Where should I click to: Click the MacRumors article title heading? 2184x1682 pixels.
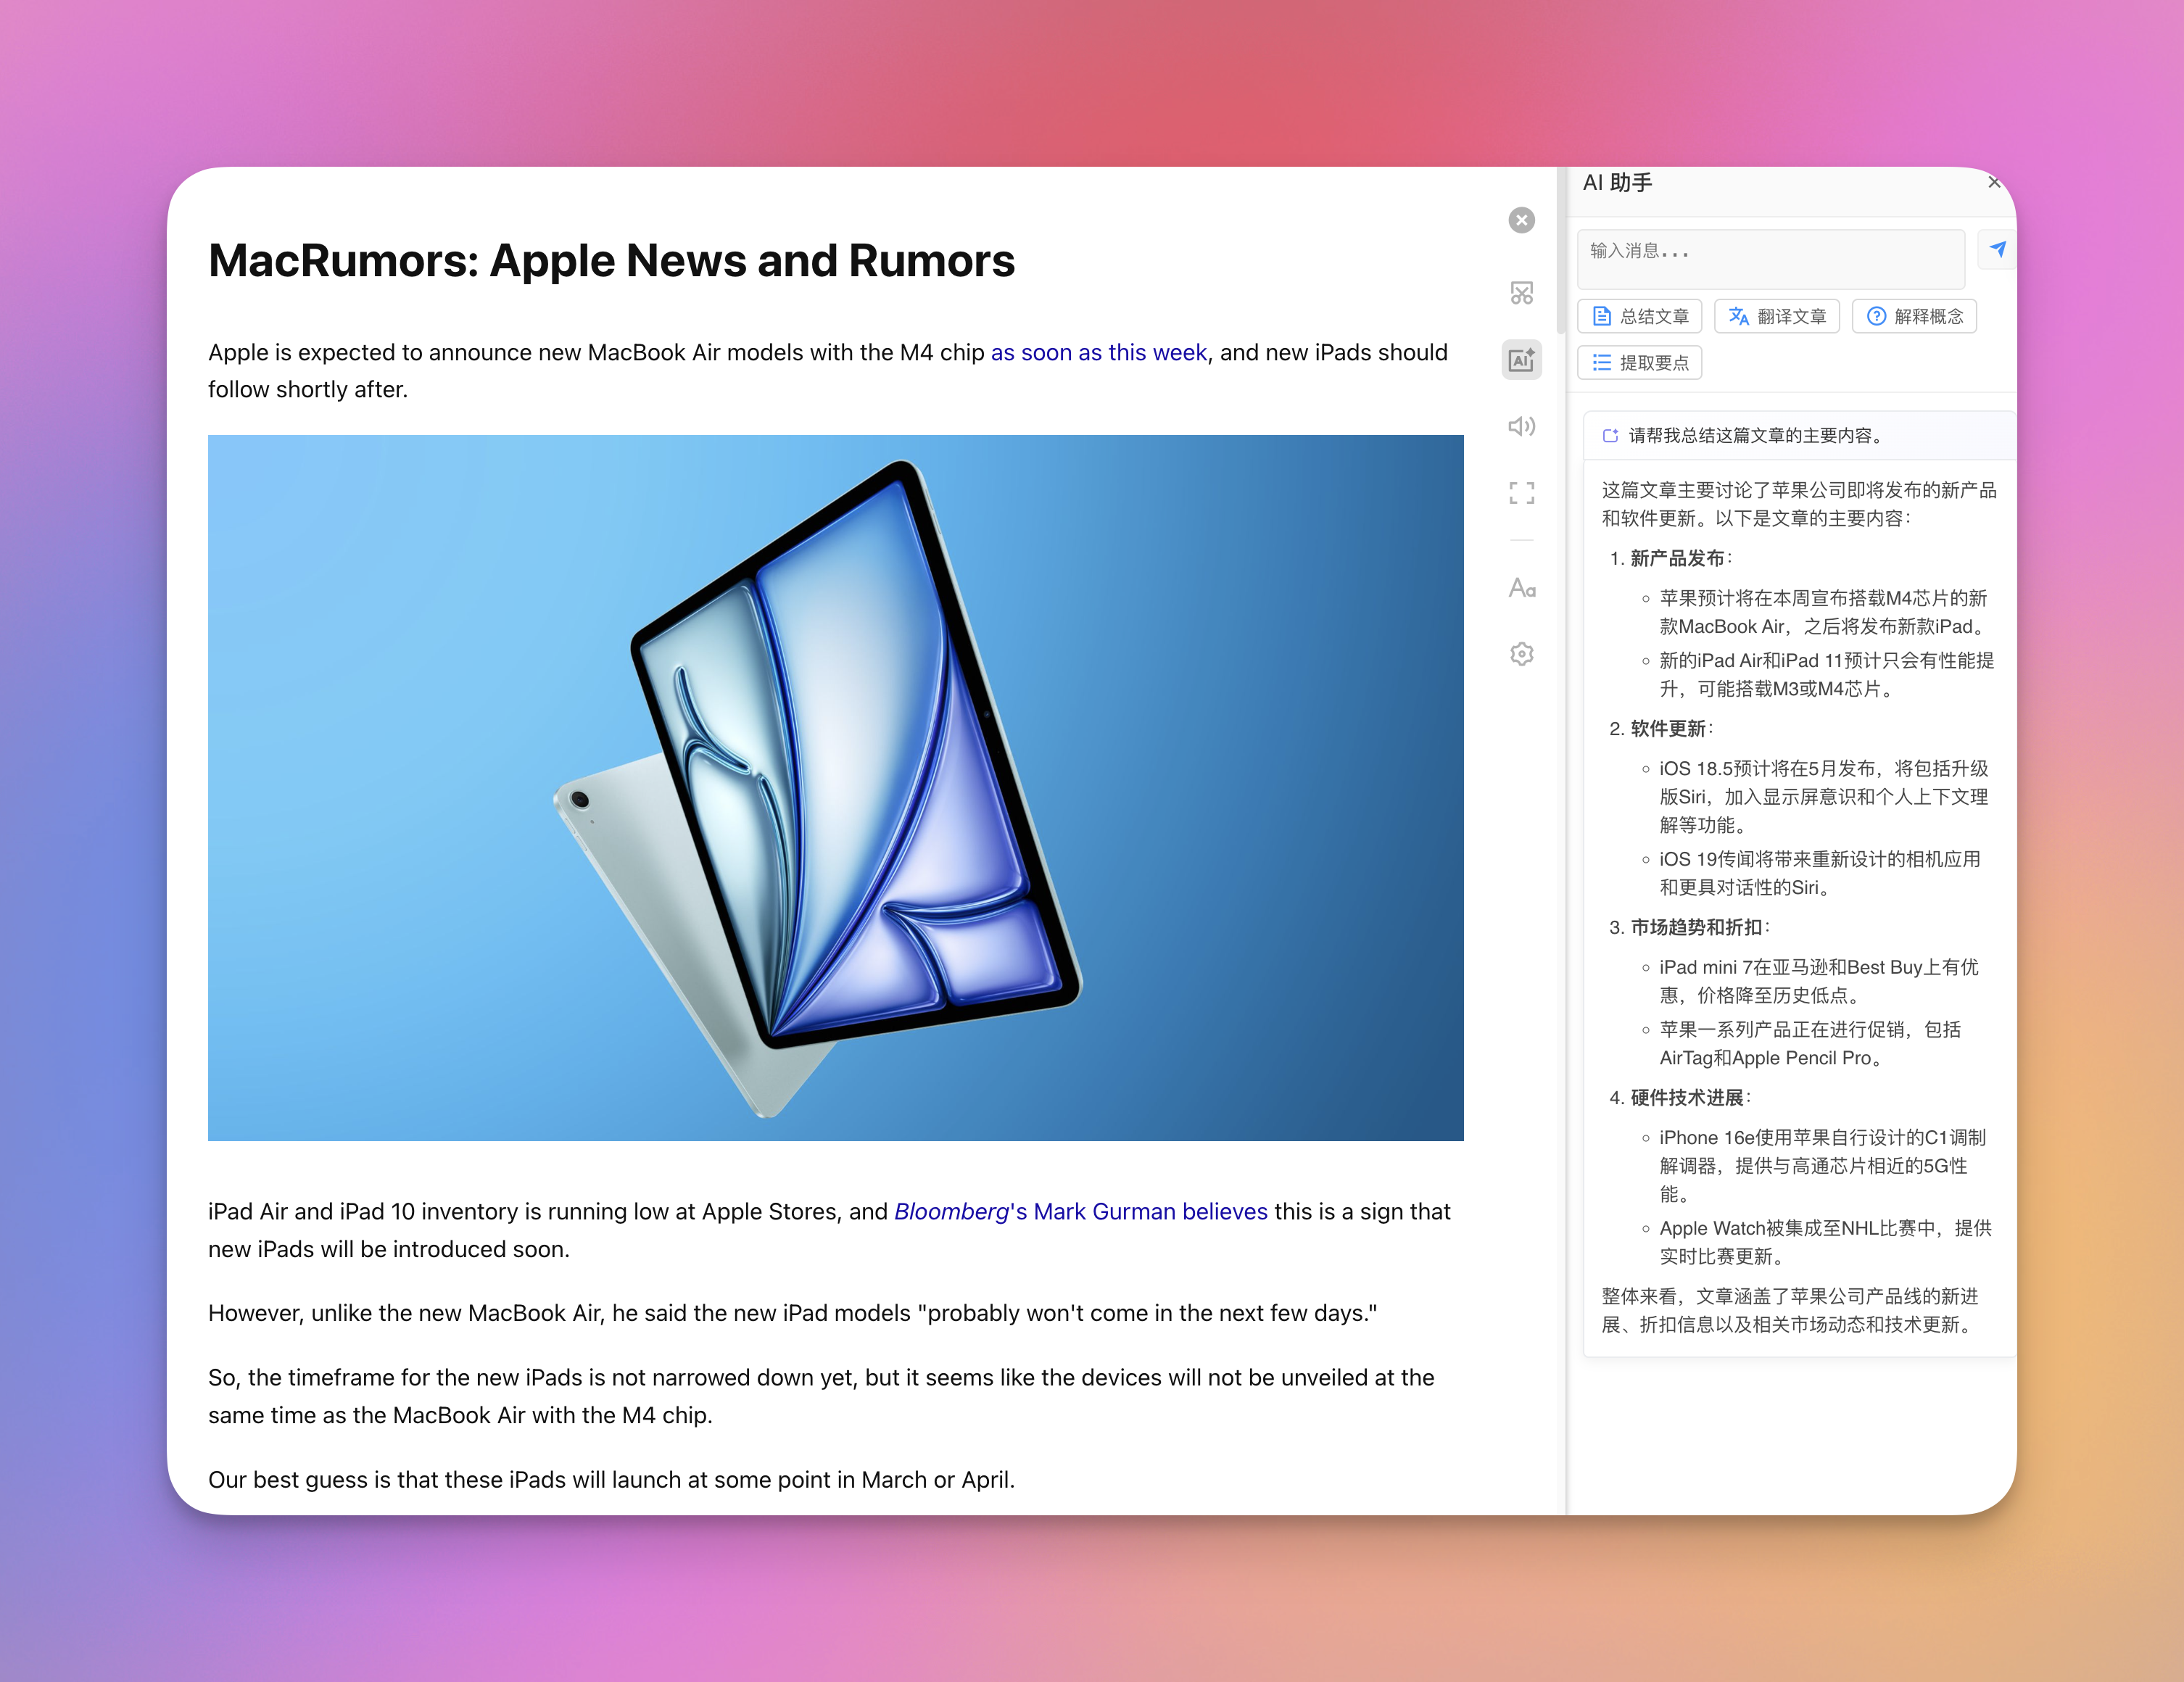(611, 261)
